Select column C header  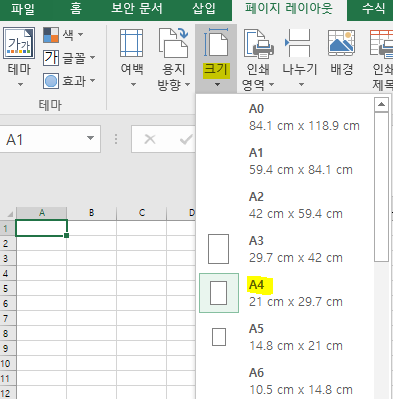pos(142,213)
